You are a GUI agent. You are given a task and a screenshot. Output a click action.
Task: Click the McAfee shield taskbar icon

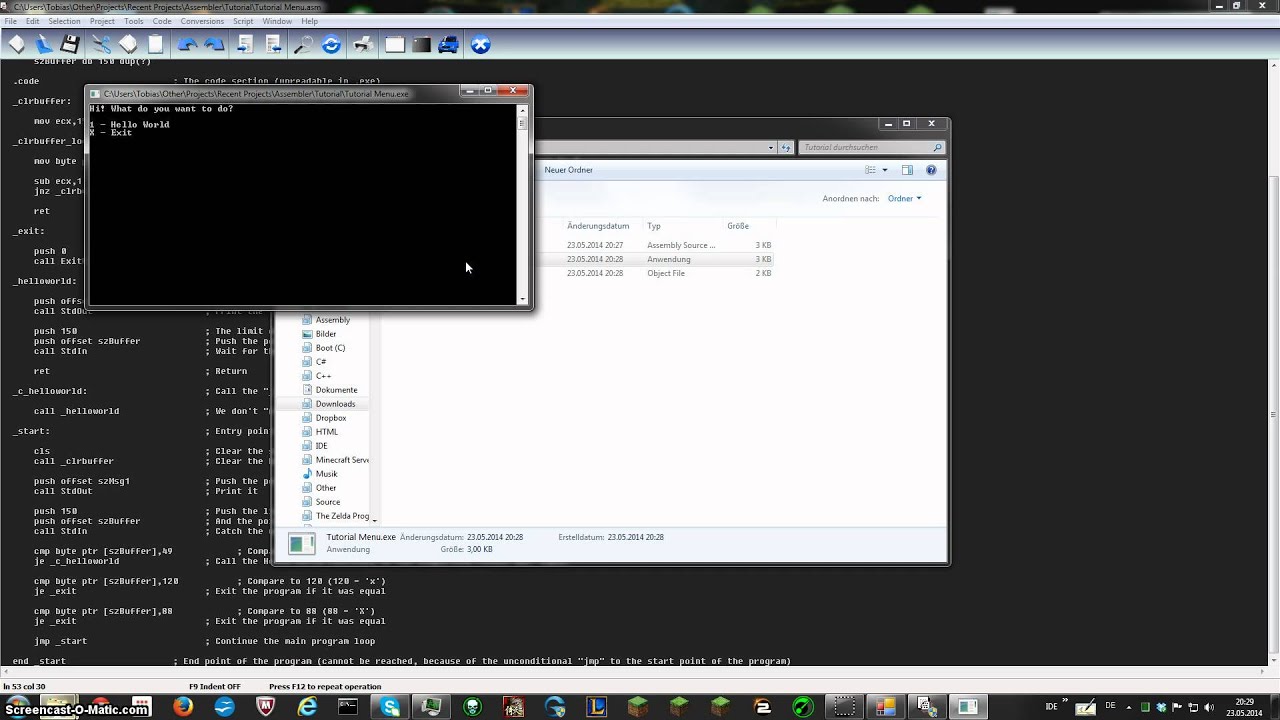265,707
